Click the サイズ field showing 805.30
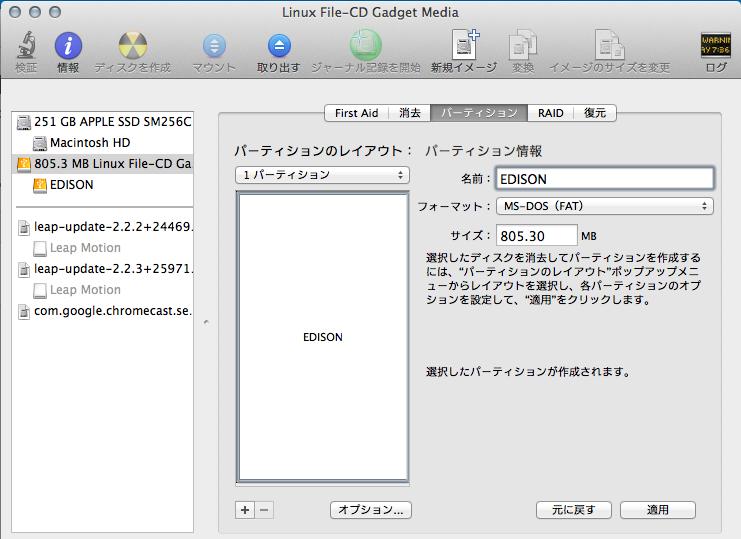Screen dimensions: 741x539 (x=536, y=235)
